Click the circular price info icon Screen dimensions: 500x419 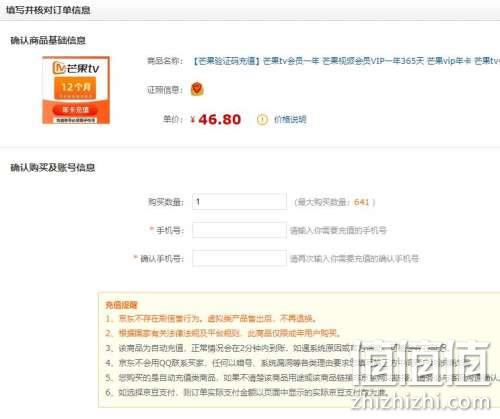coord(262,119)
